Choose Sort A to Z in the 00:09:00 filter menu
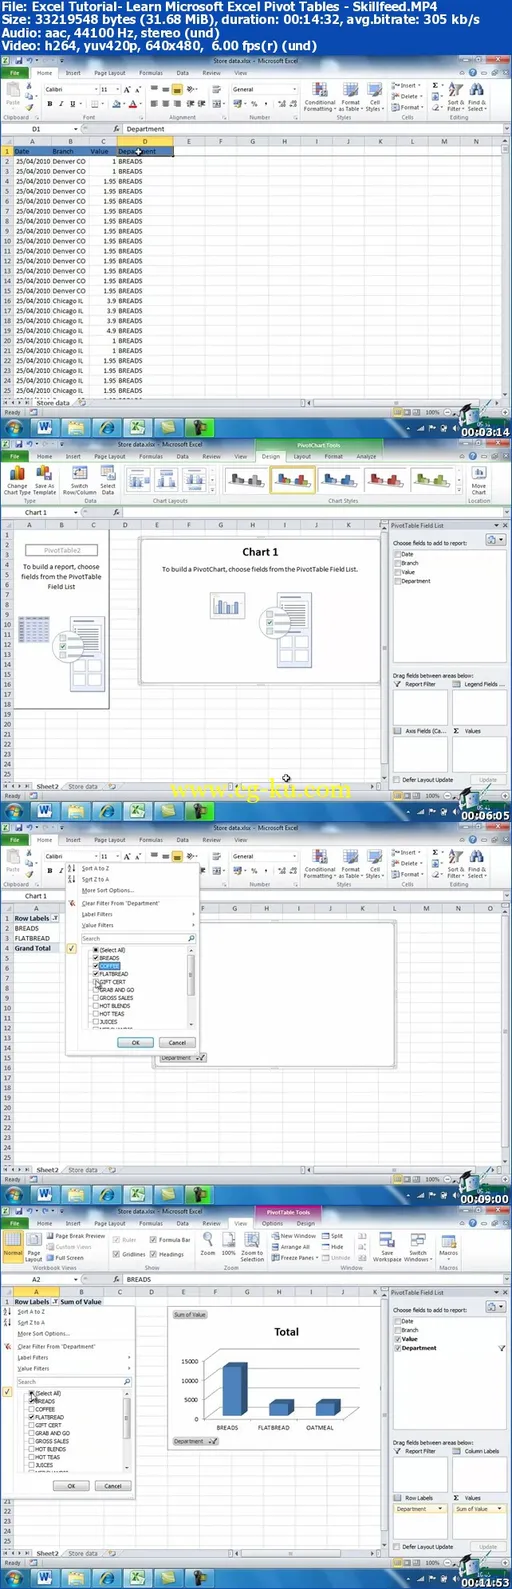The image size is (512, 1589). tap(95, 868)
